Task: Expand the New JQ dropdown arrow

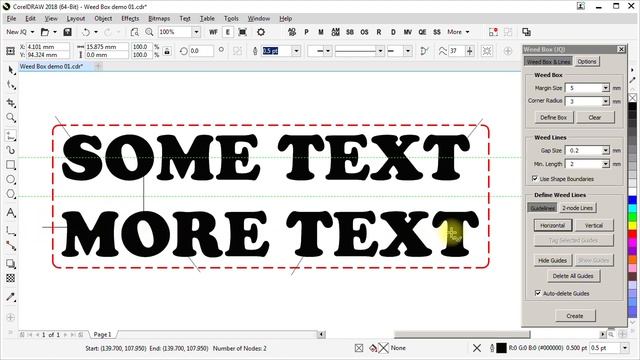Action: (32, 32)
